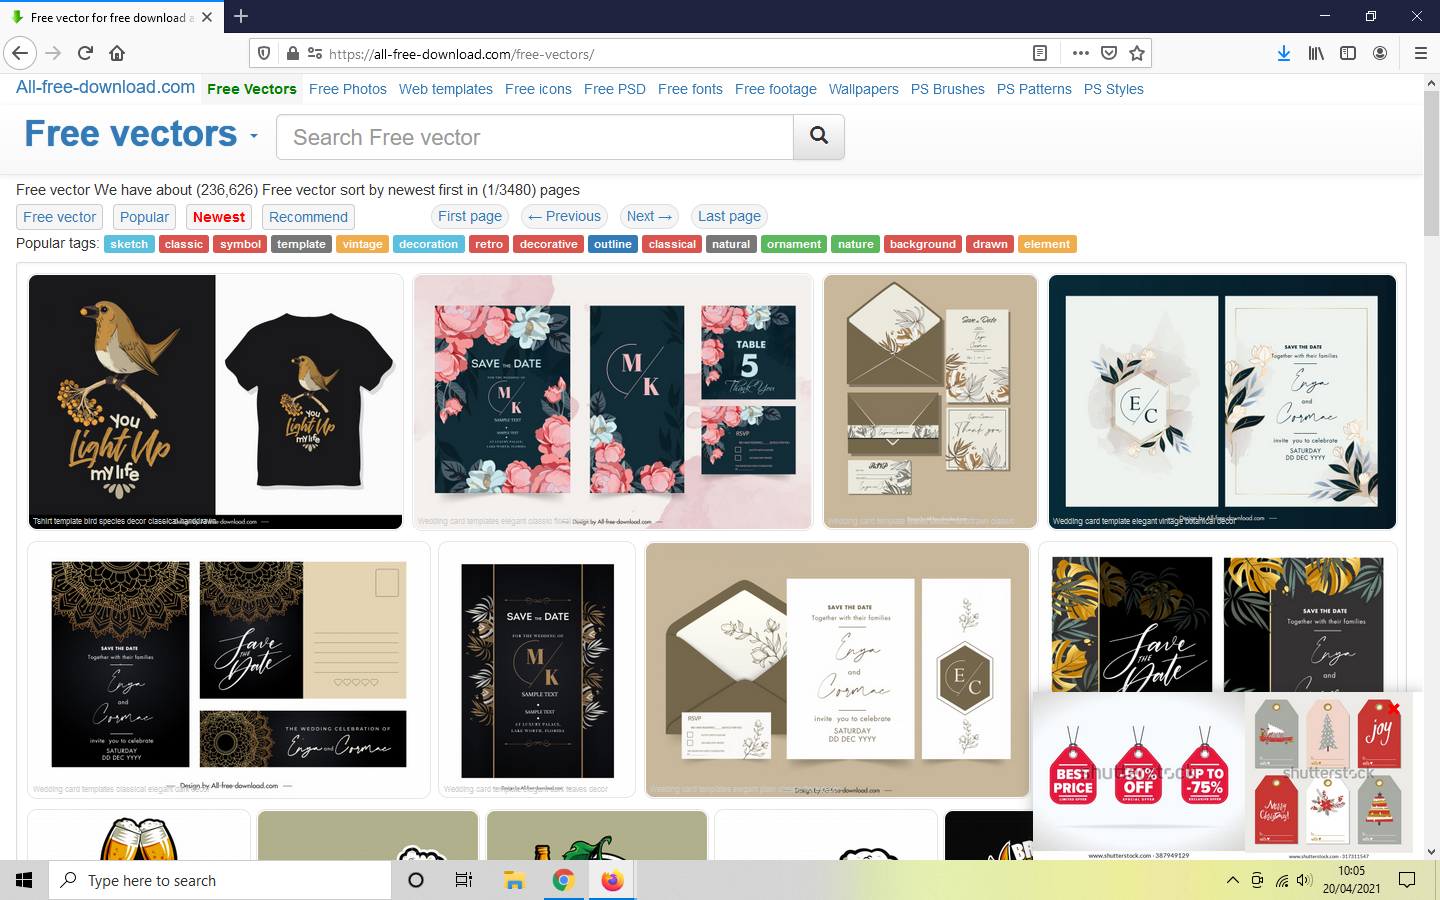Launch File Explorer from taskbar
Screen dimensions: 1440x900
click(514, 880)
